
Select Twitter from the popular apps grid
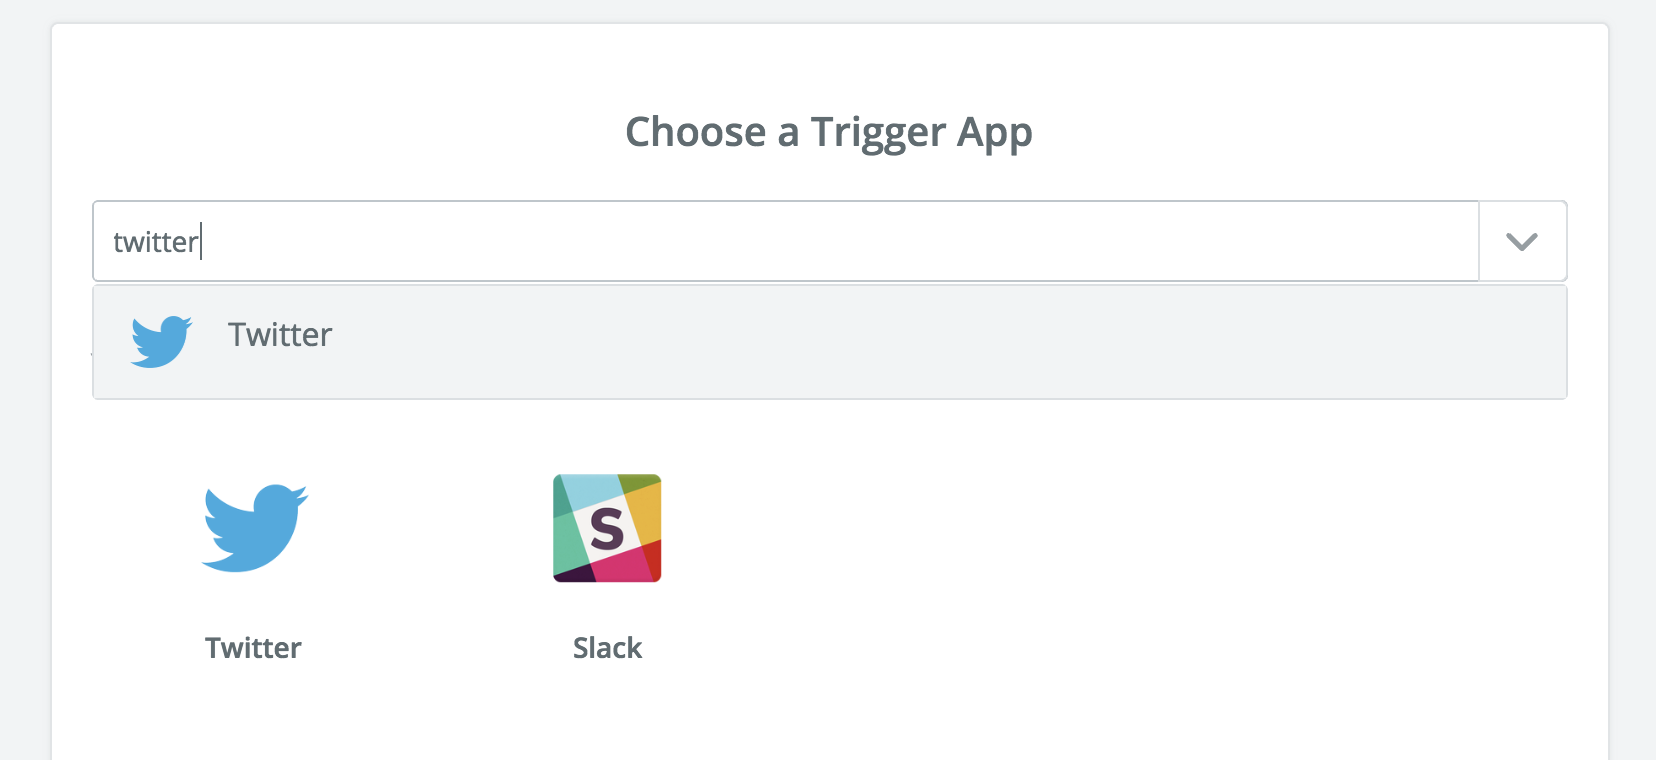pos(254,566)
